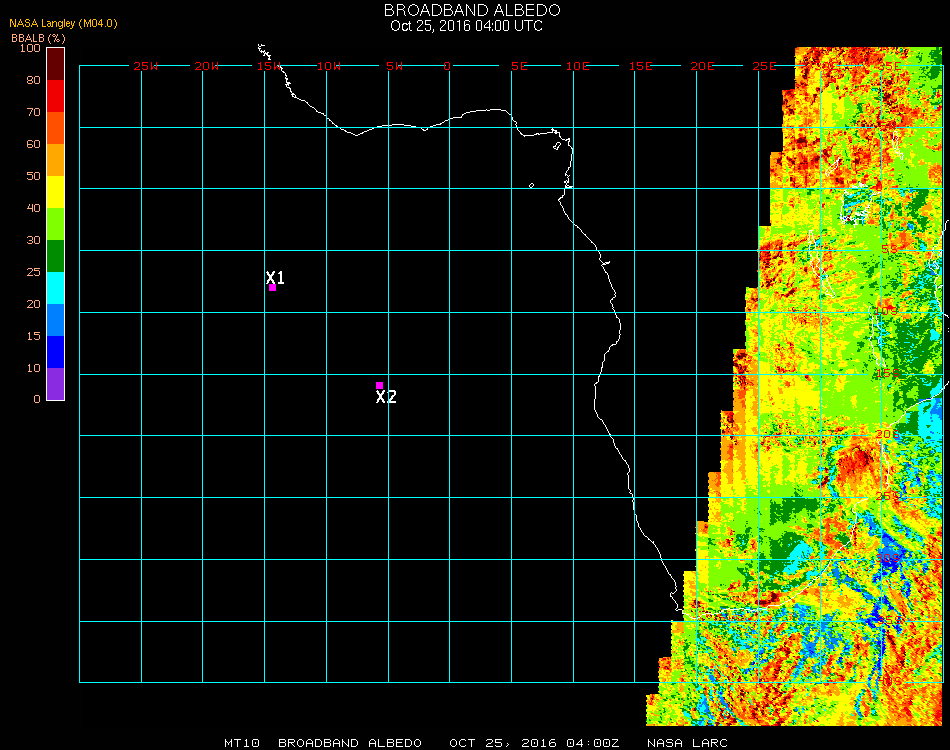Click the magenta X1 marker square
Image resolution: width=950 pixels, height=750 pixels.
coord(273,288)
